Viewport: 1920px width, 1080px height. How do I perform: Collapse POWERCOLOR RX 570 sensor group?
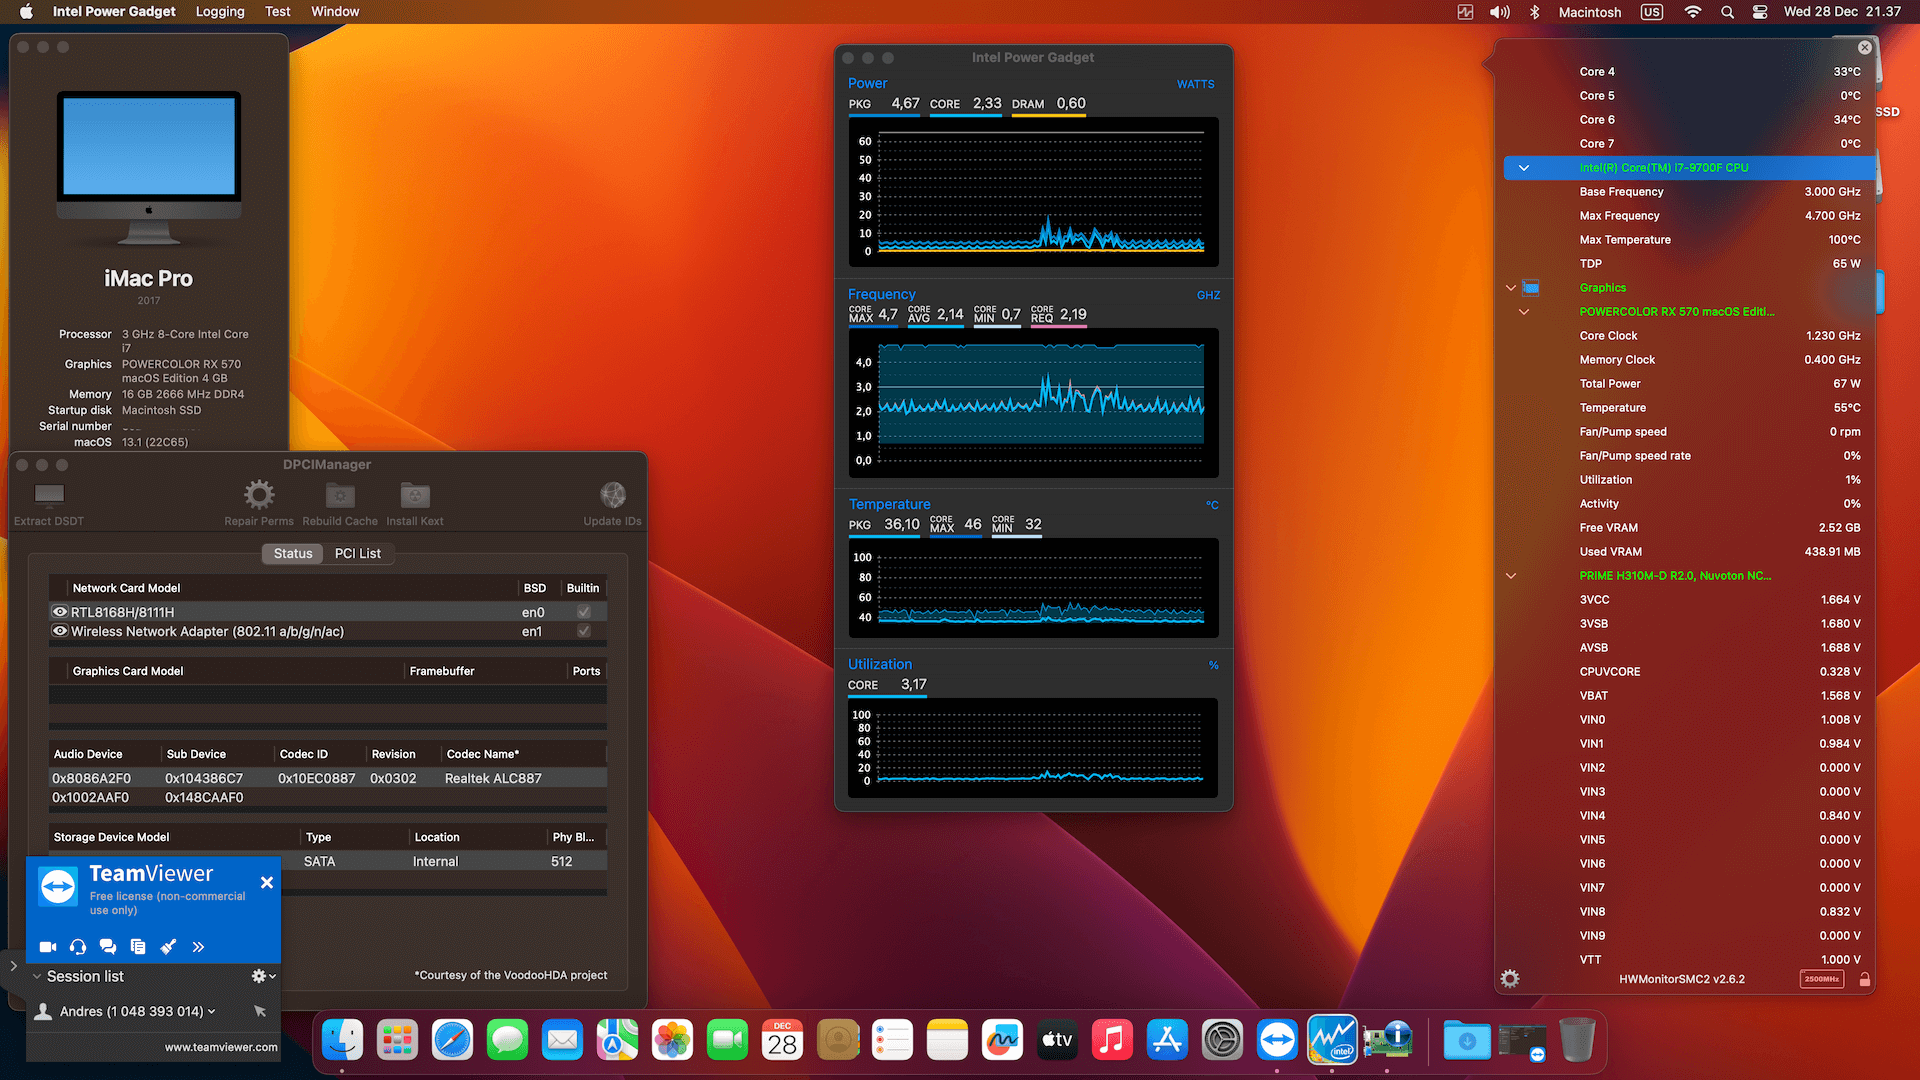(1524, 312)
